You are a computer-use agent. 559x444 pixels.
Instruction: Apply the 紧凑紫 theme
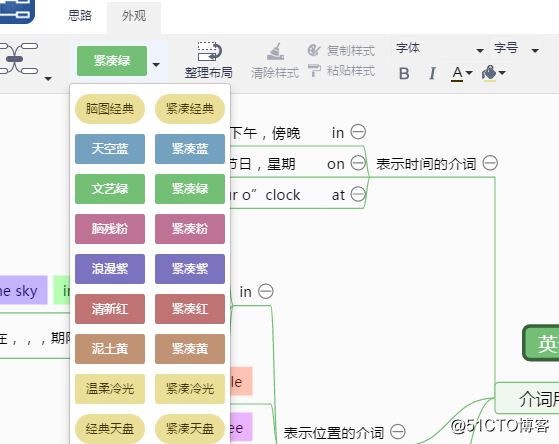tap(190, 269)
